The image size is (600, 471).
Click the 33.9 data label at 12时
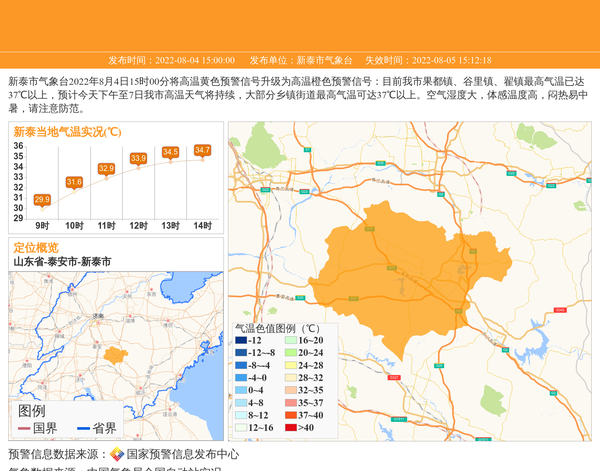pos(138,158)
